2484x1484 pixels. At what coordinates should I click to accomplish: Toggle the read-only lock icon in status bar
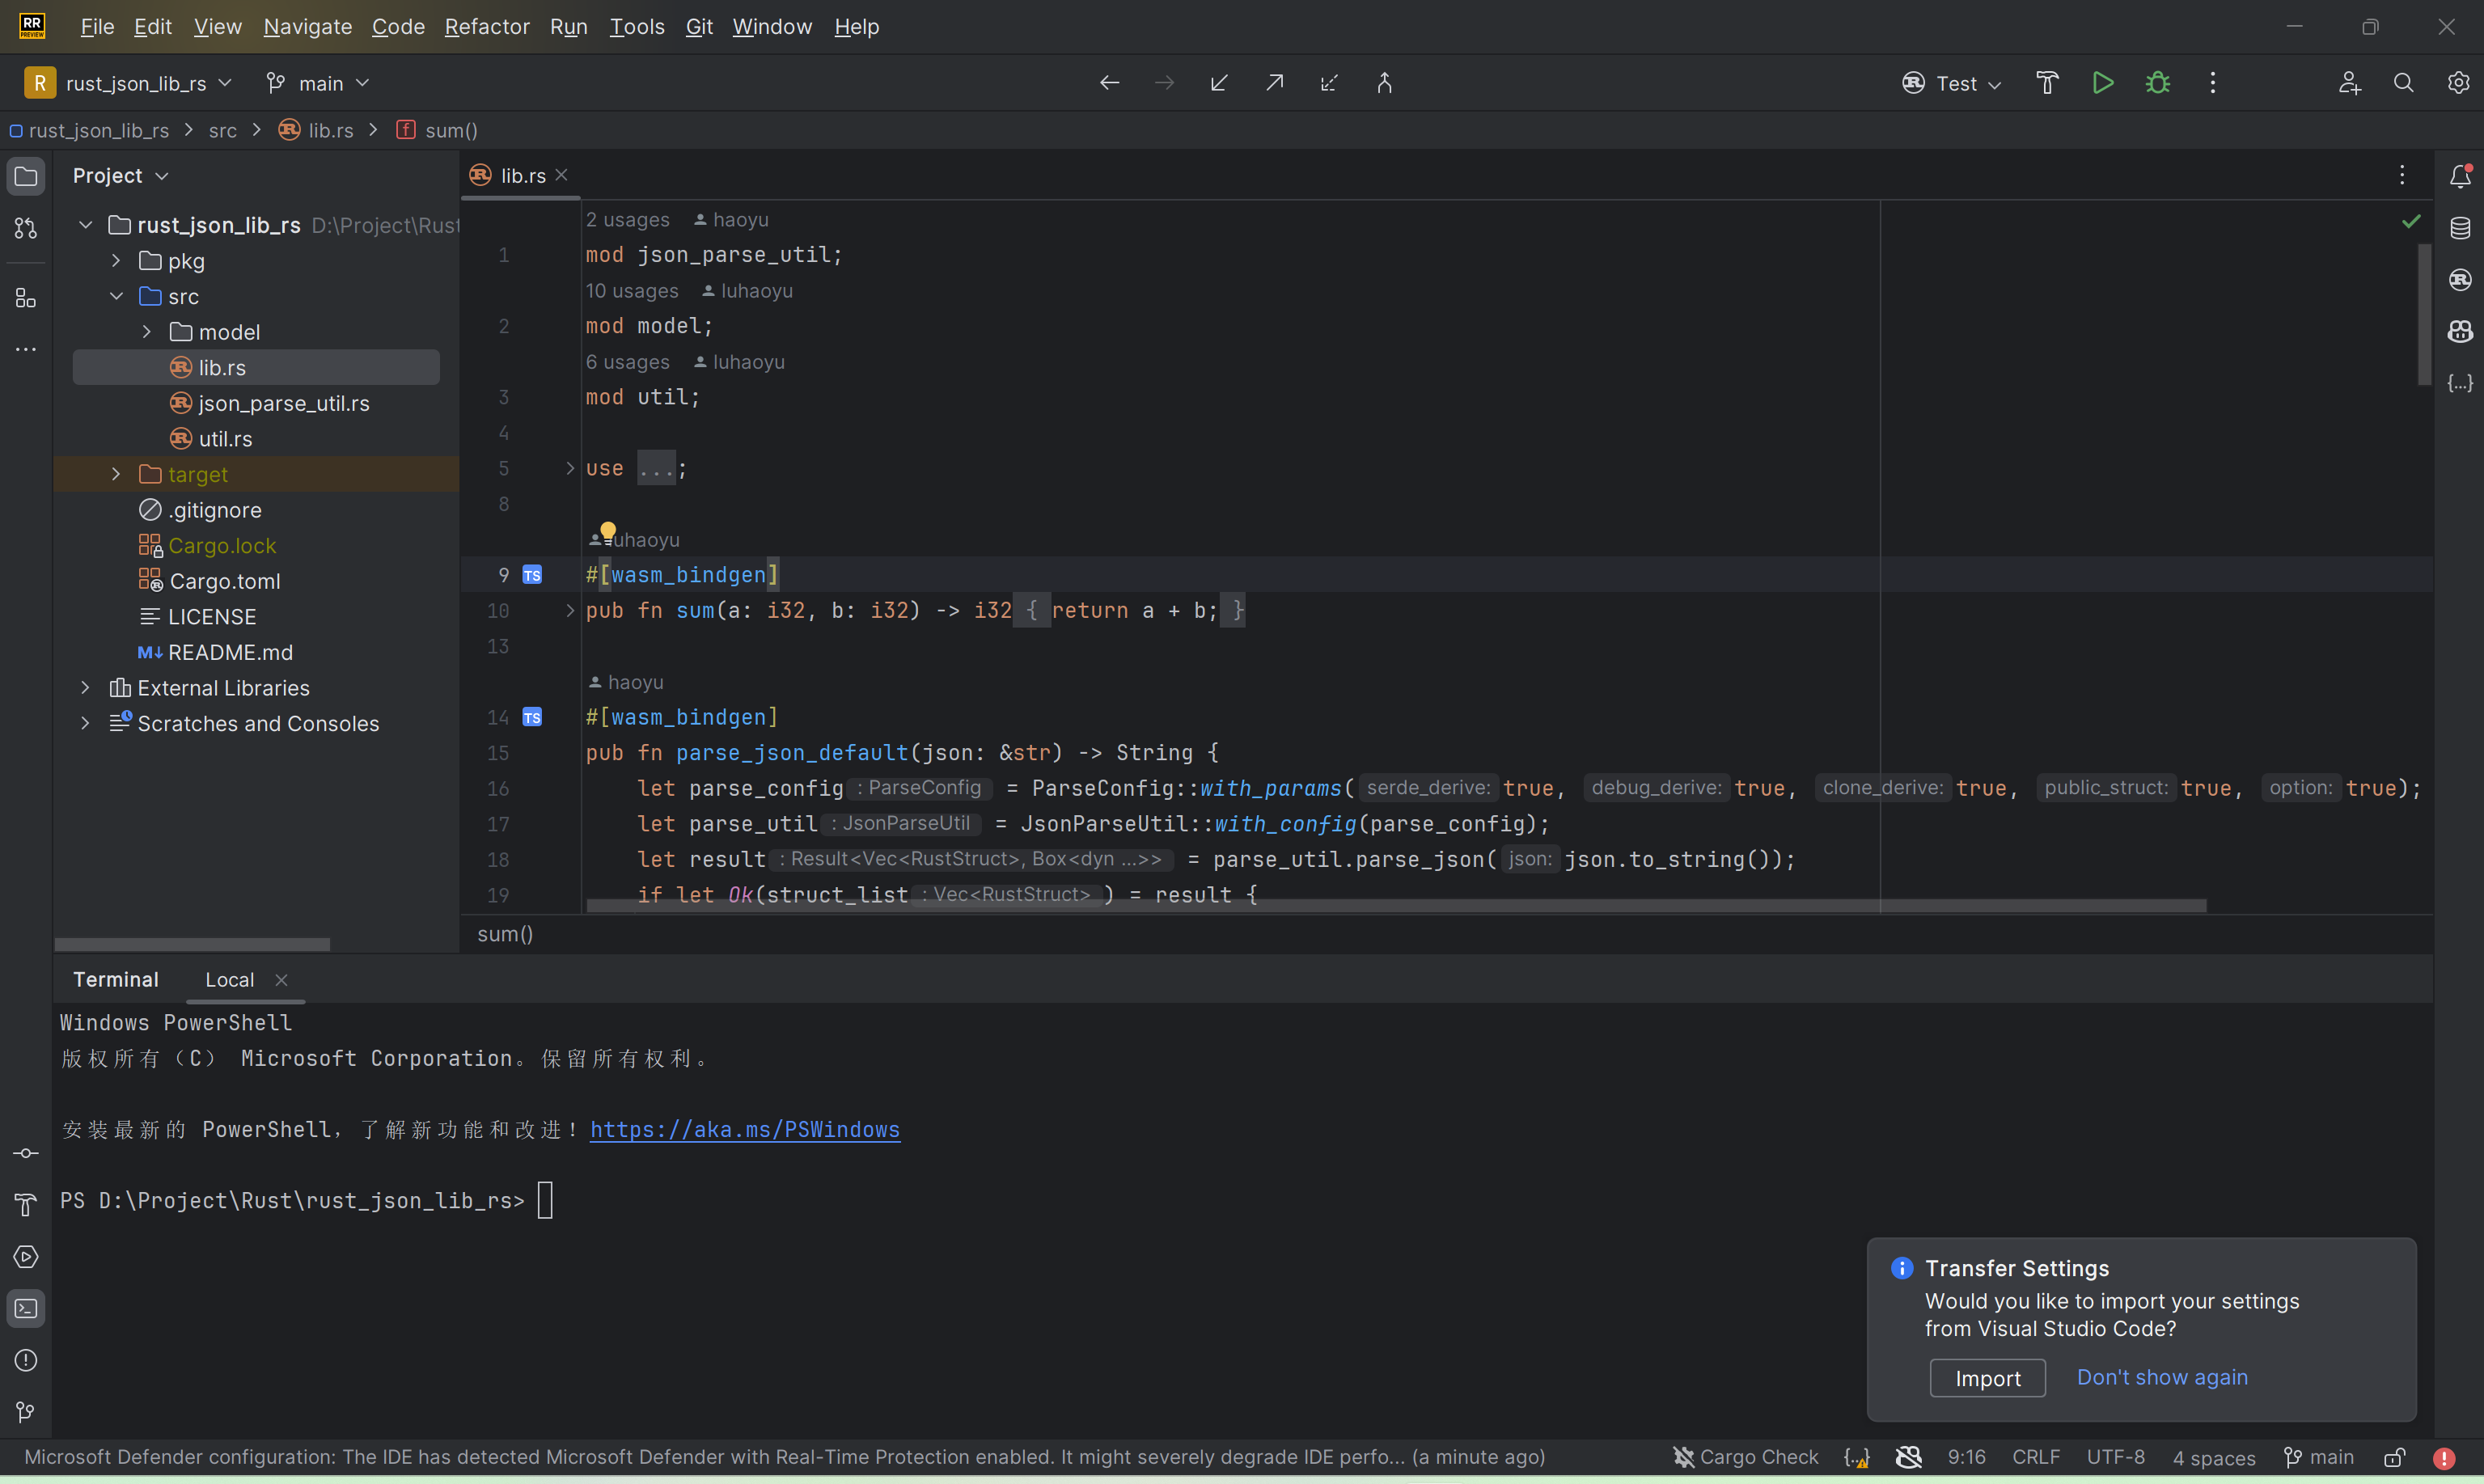2395,1458
